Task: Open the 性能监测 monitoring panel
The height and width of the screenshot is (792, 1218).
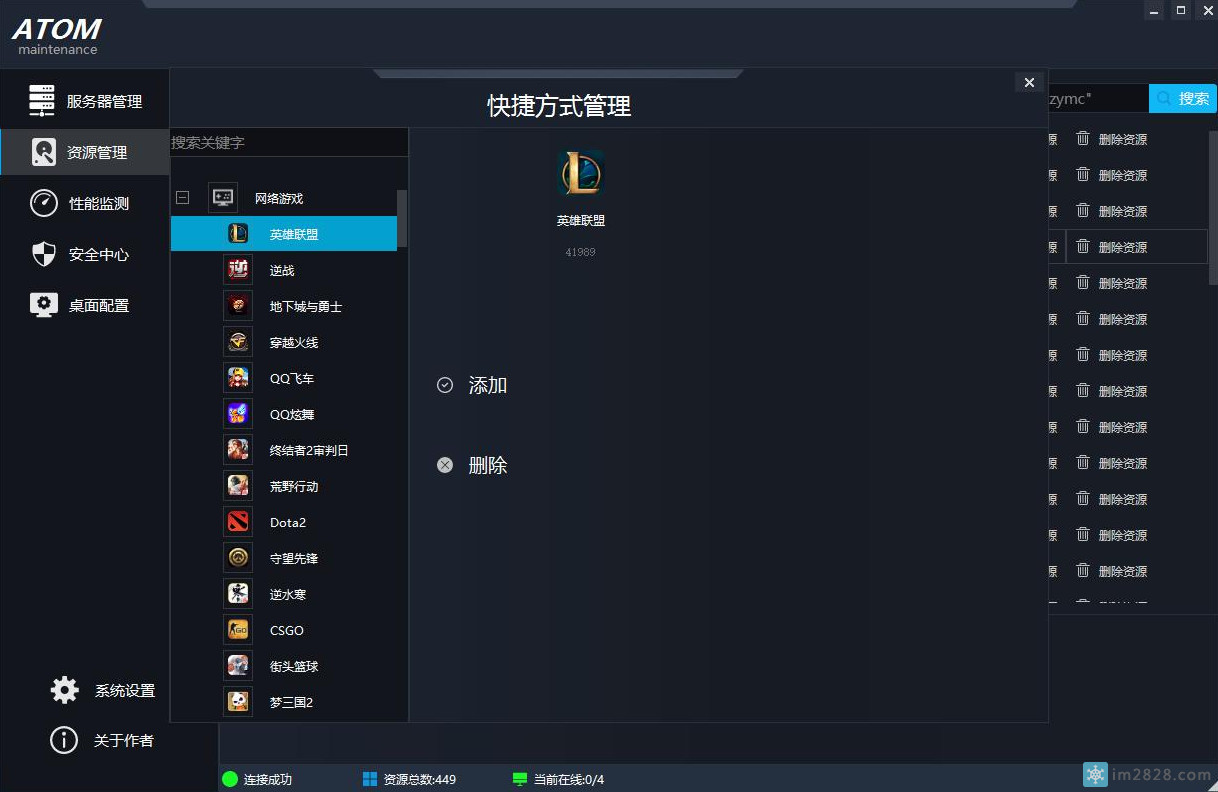Action: pos(85,202)
